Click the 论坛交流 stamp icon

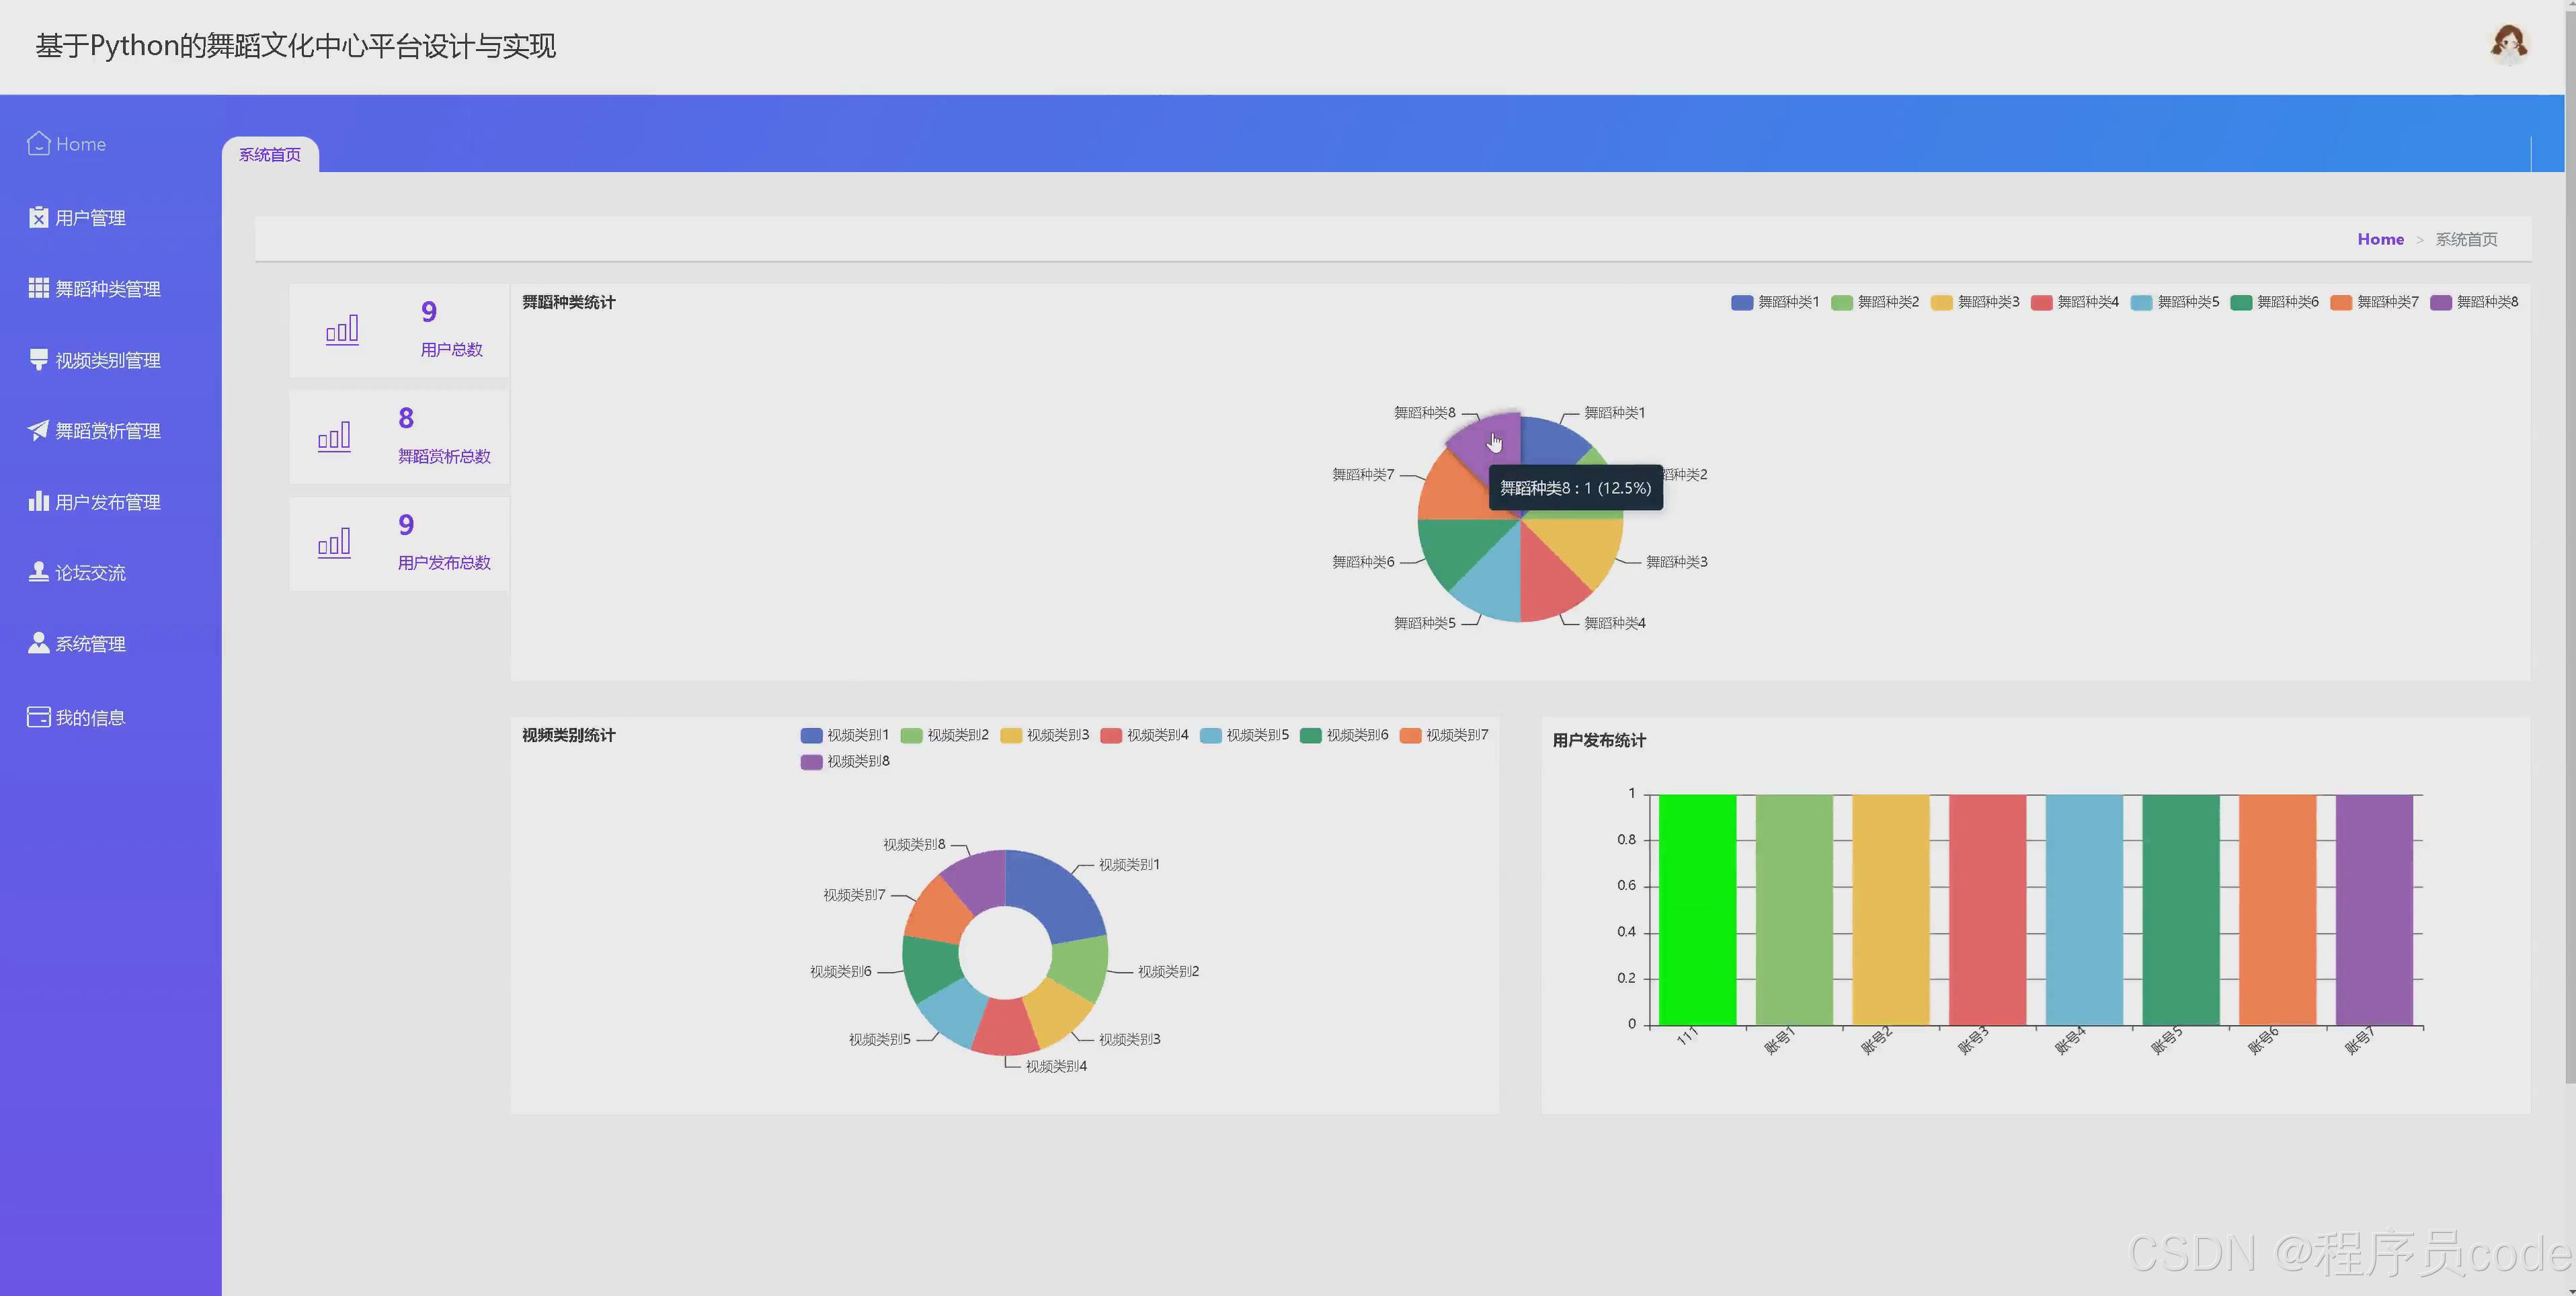tap(38, 572)
